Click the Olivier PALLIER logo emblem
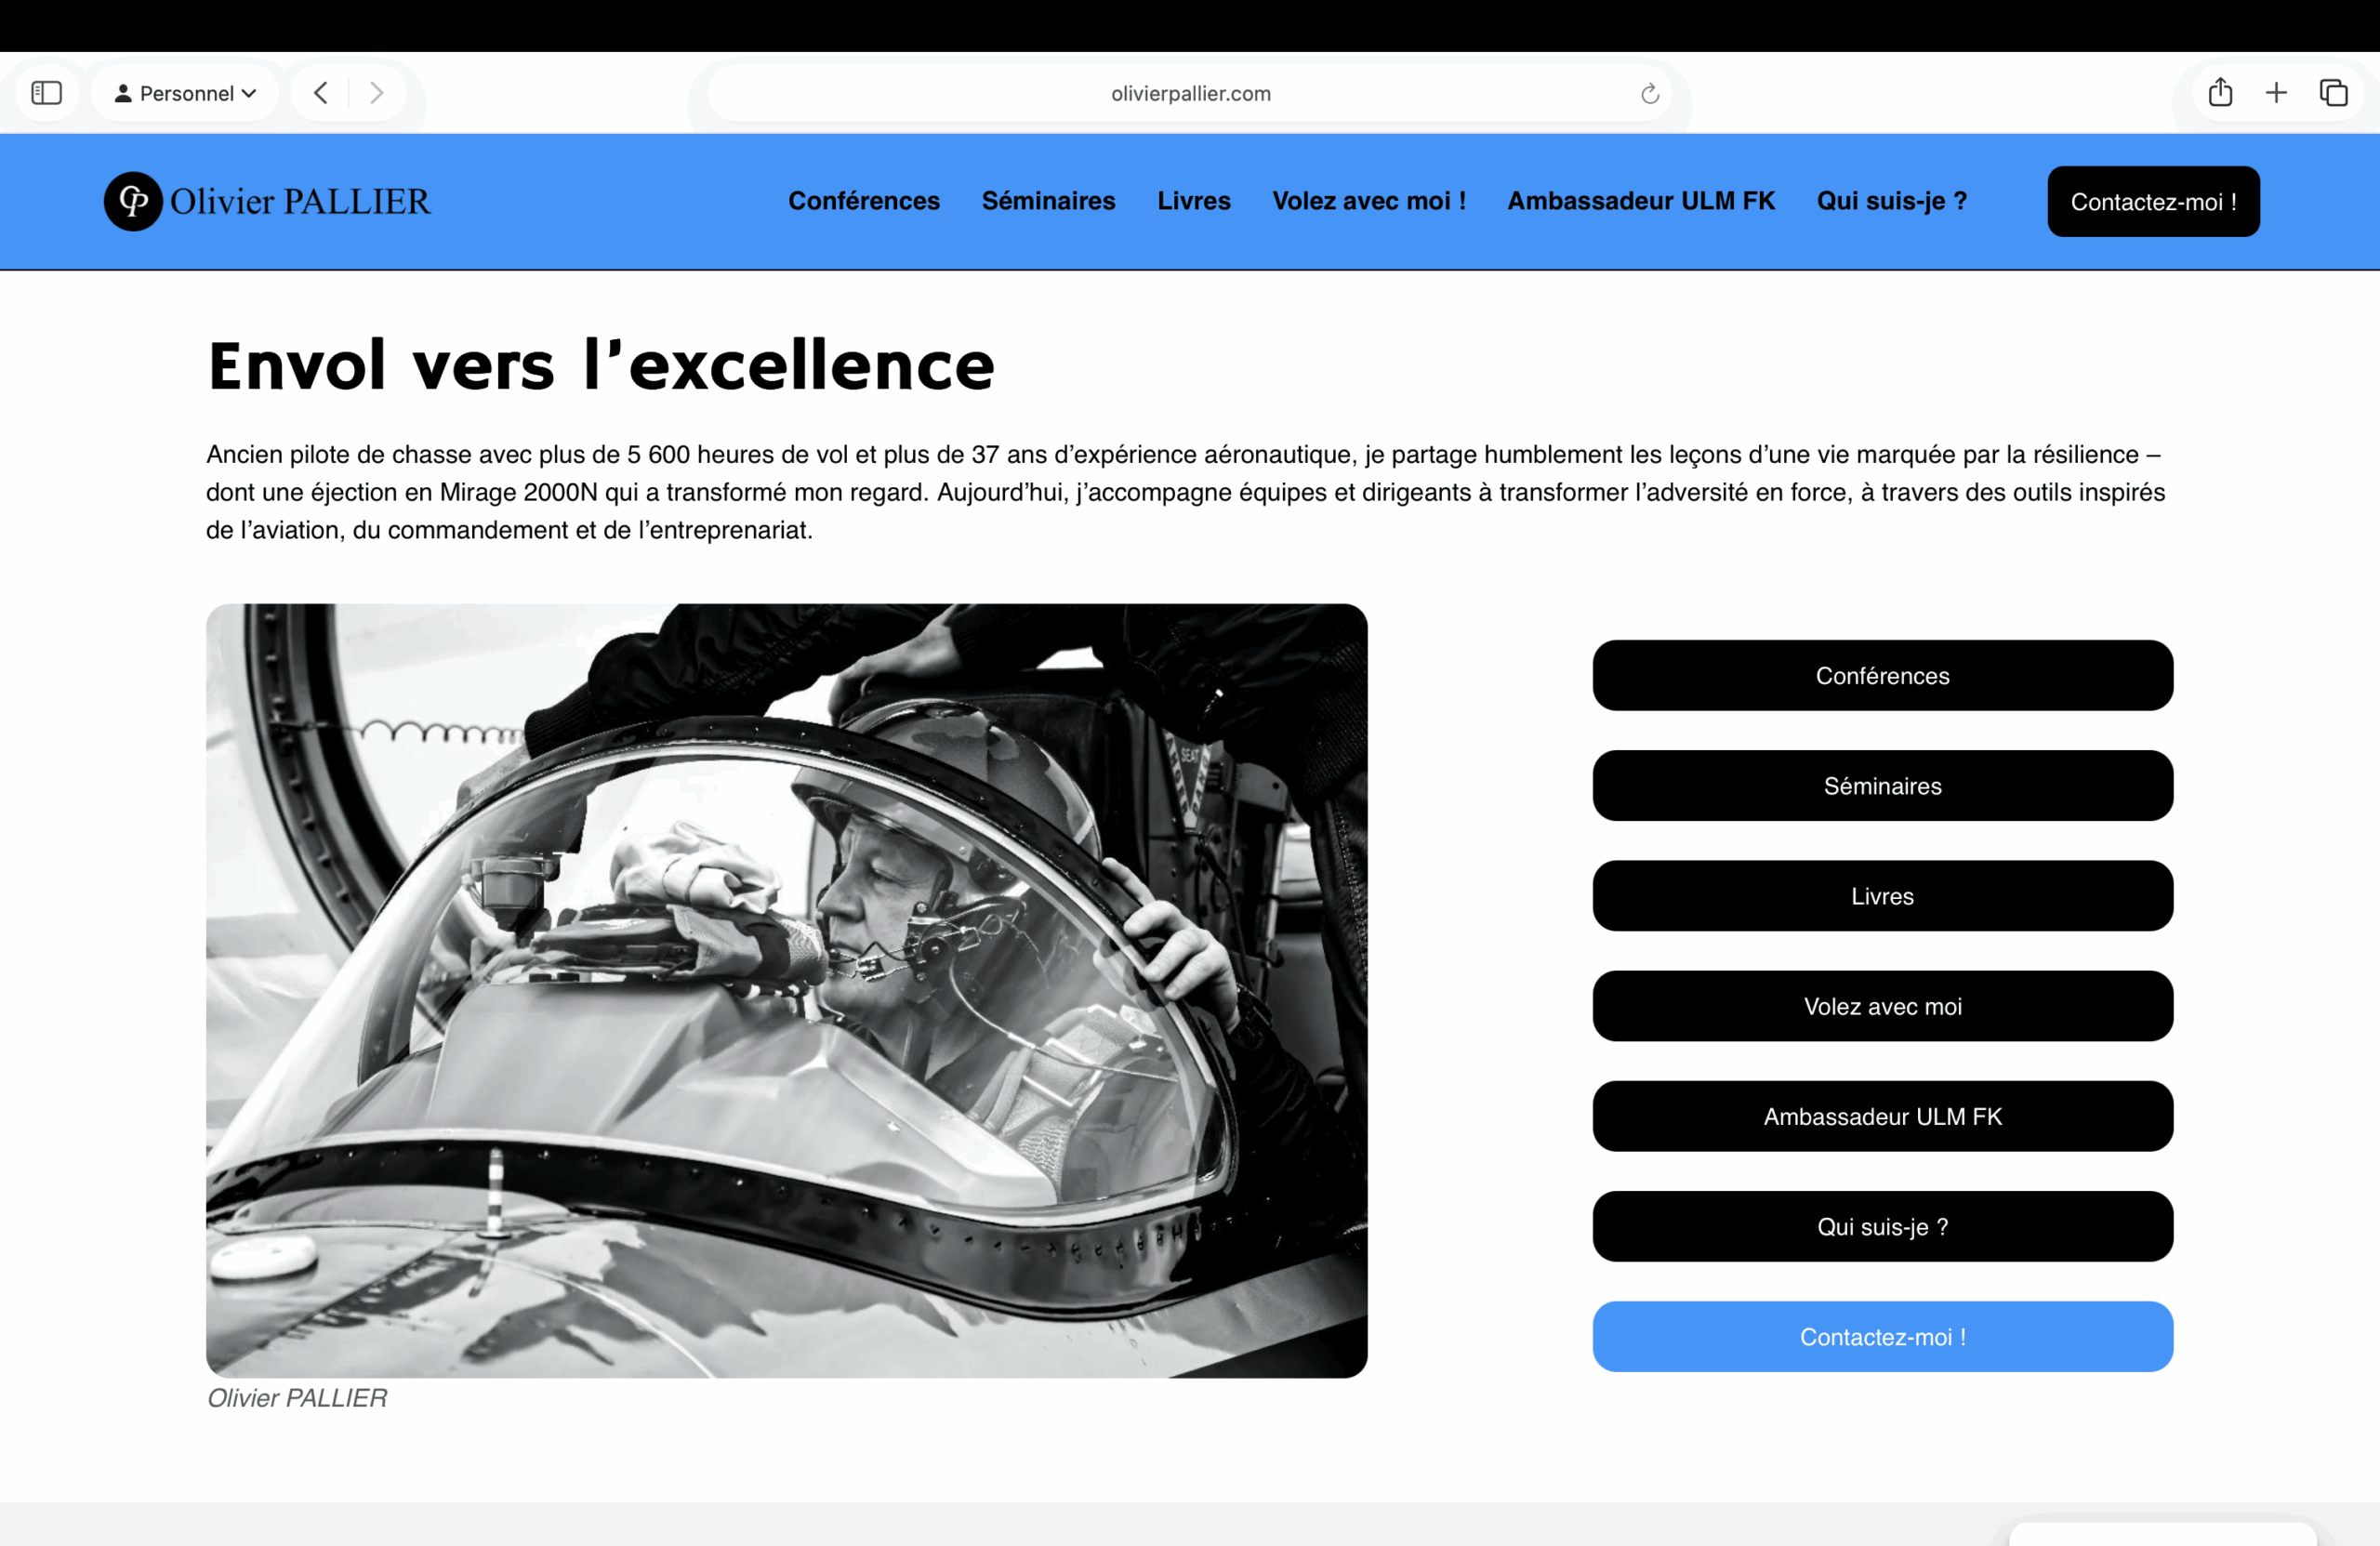This screenshot has height=1546, width=2380. click(x=134, y=201)
